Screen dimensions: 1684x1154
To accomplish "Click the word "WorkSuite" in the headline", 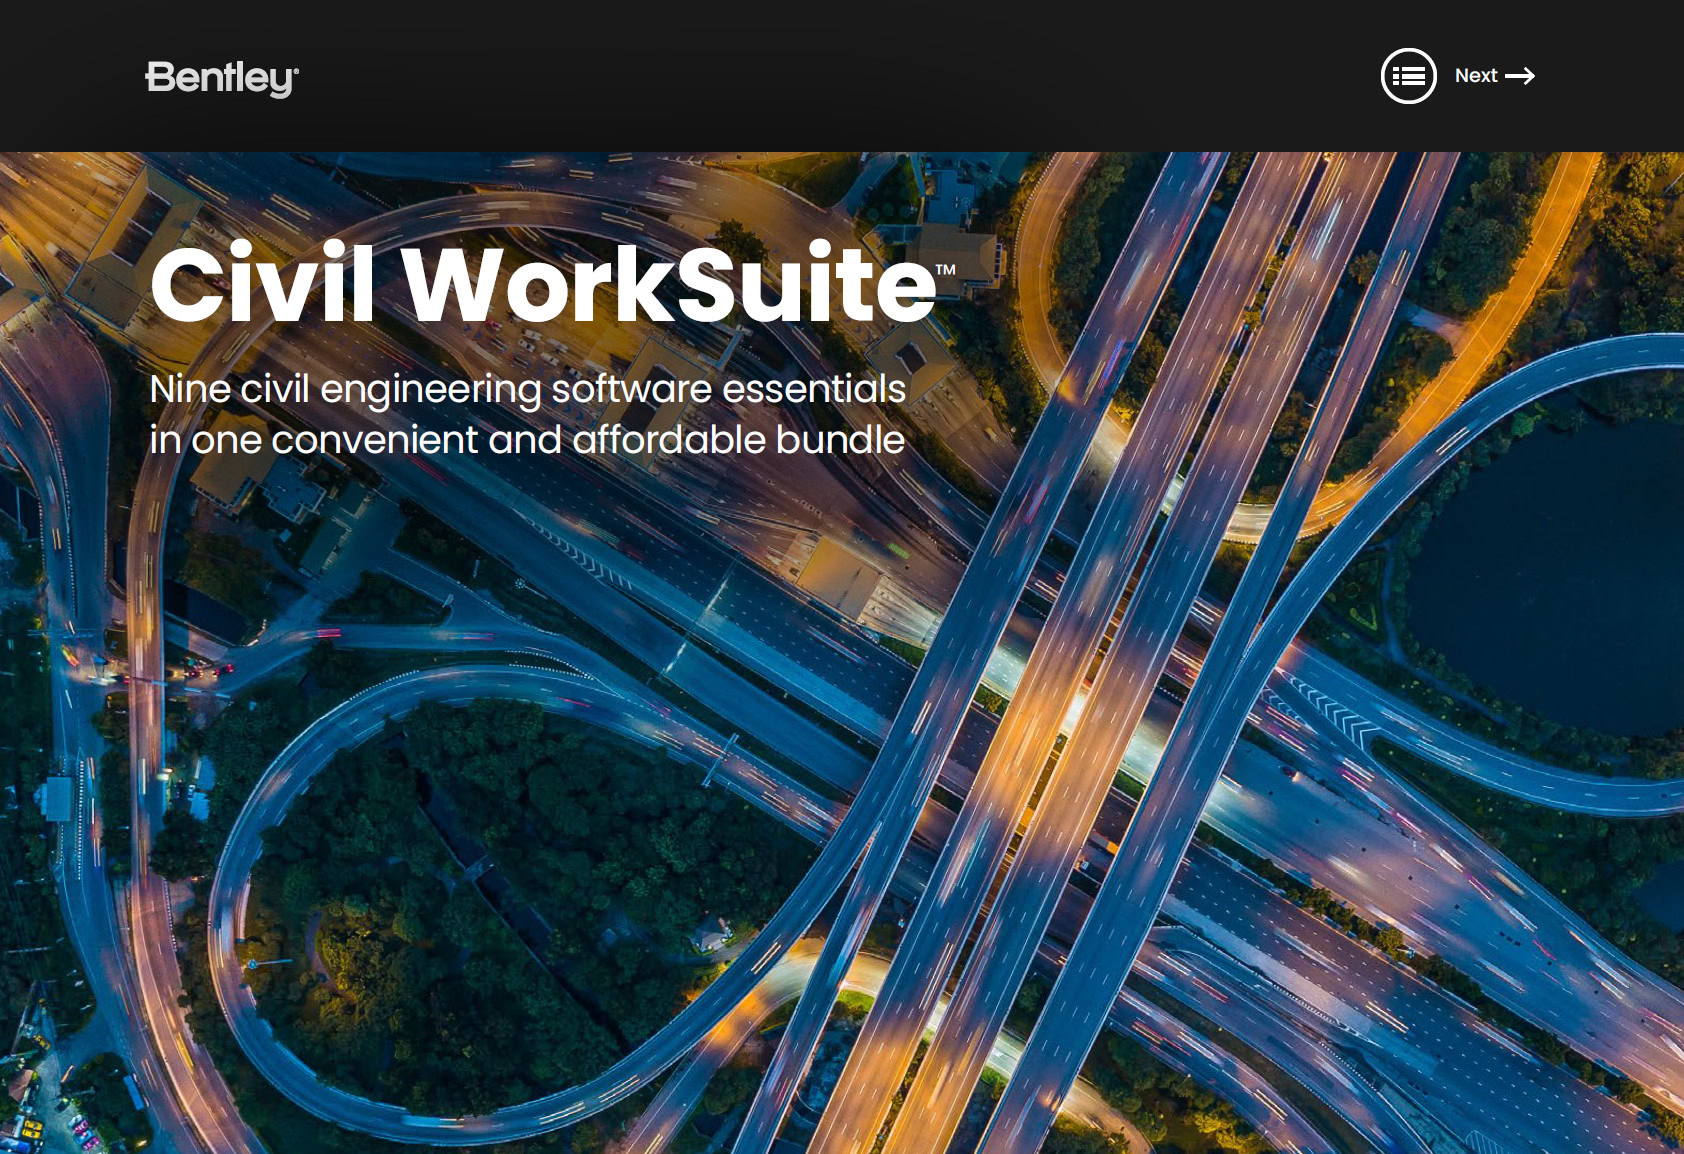I will click(x=668, y=285).
